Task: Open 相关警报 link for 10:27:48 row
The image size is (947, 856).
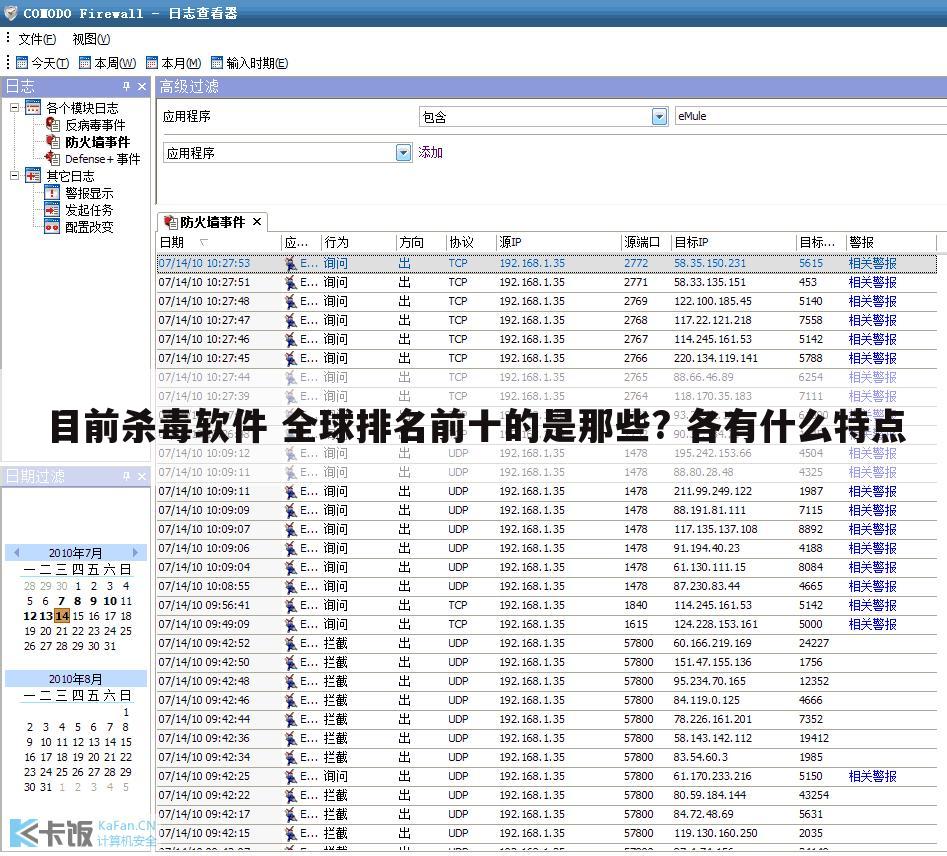Action: tap(872, 301)
